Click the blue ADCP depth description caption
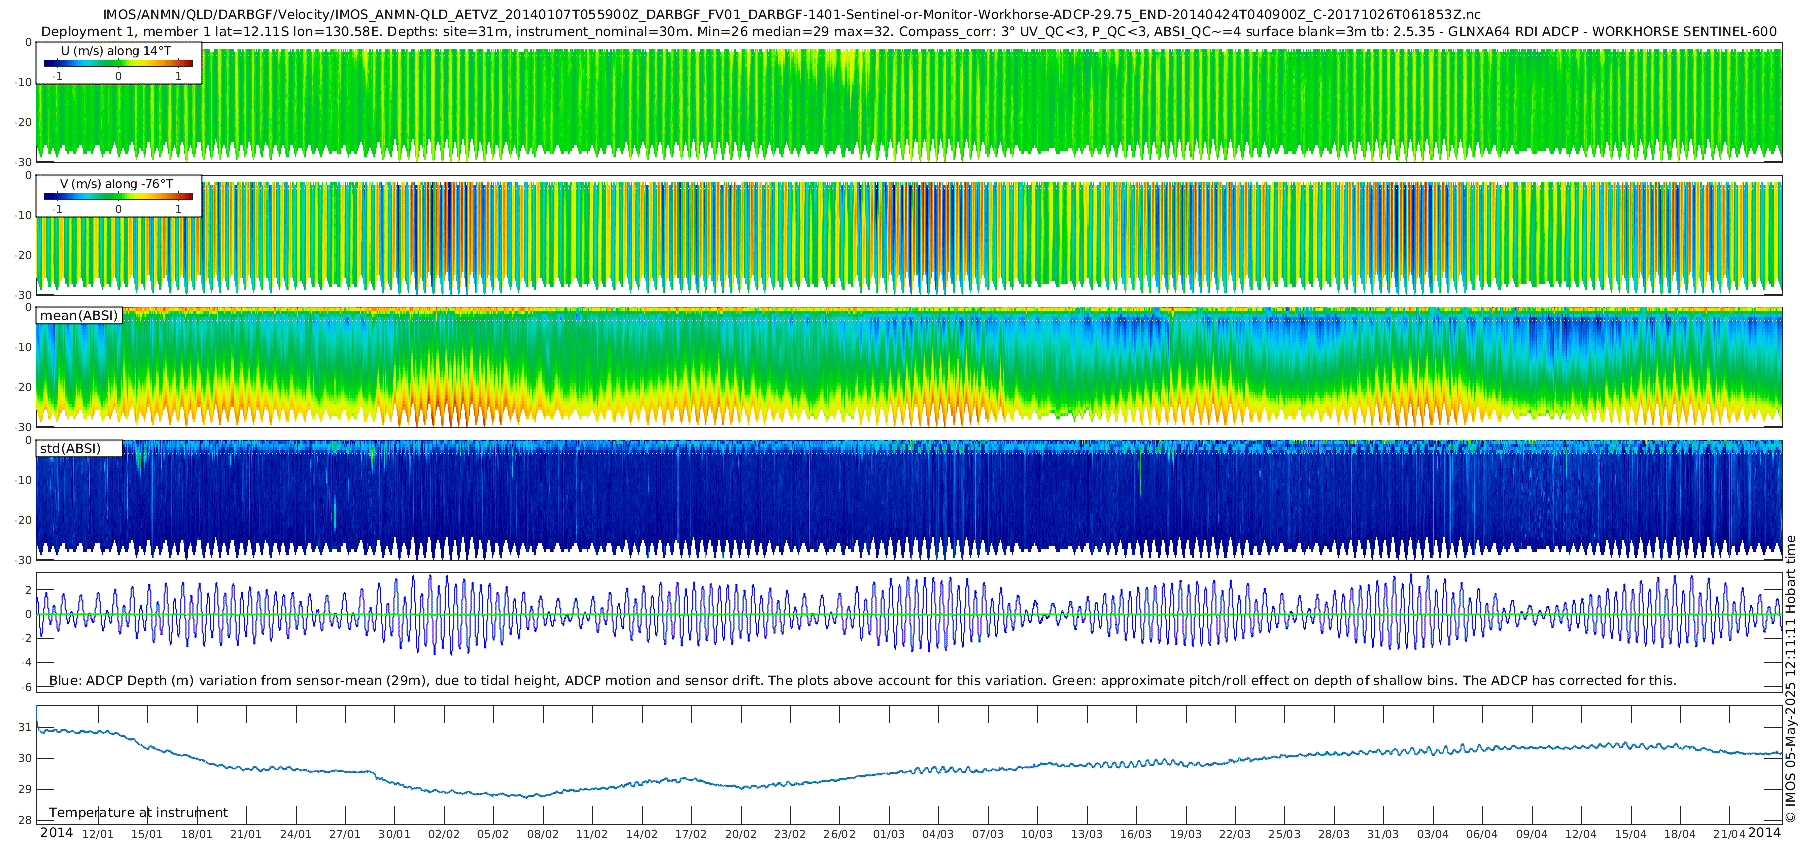The height and width of the screenshot is (850, 1800). (863, 680)
